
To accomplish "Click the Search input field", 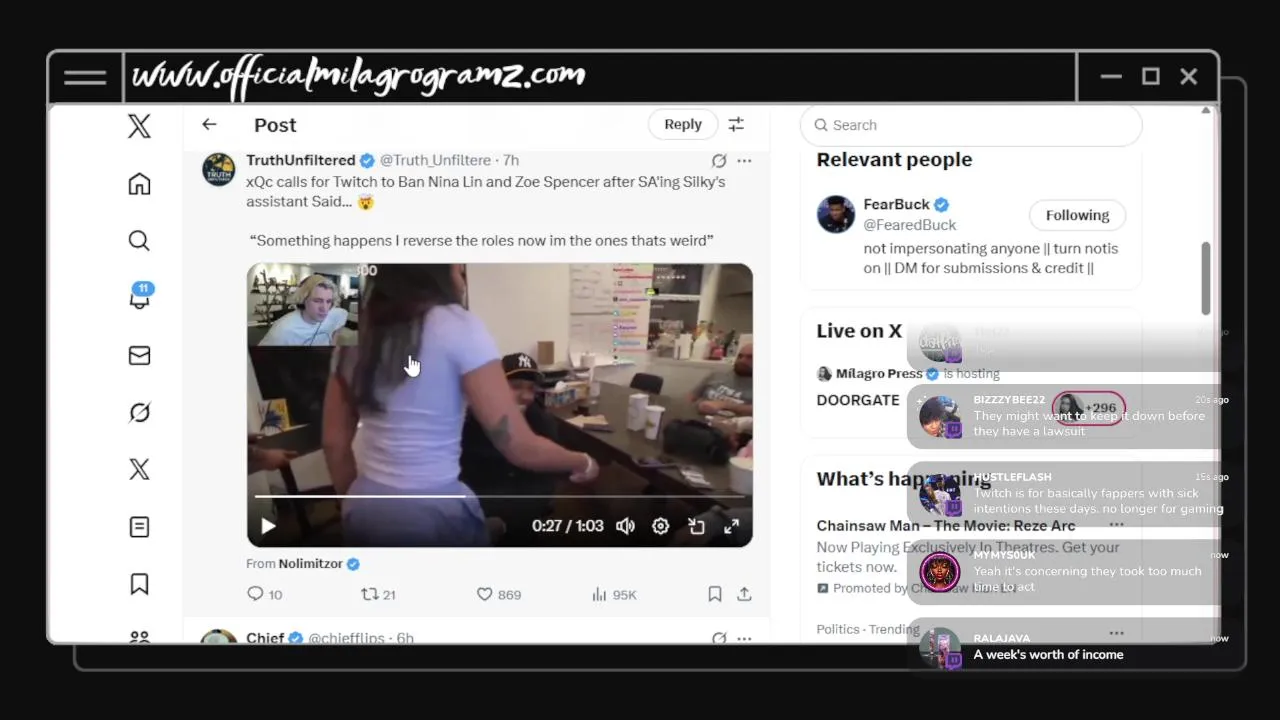I will [x=971, y=125].
